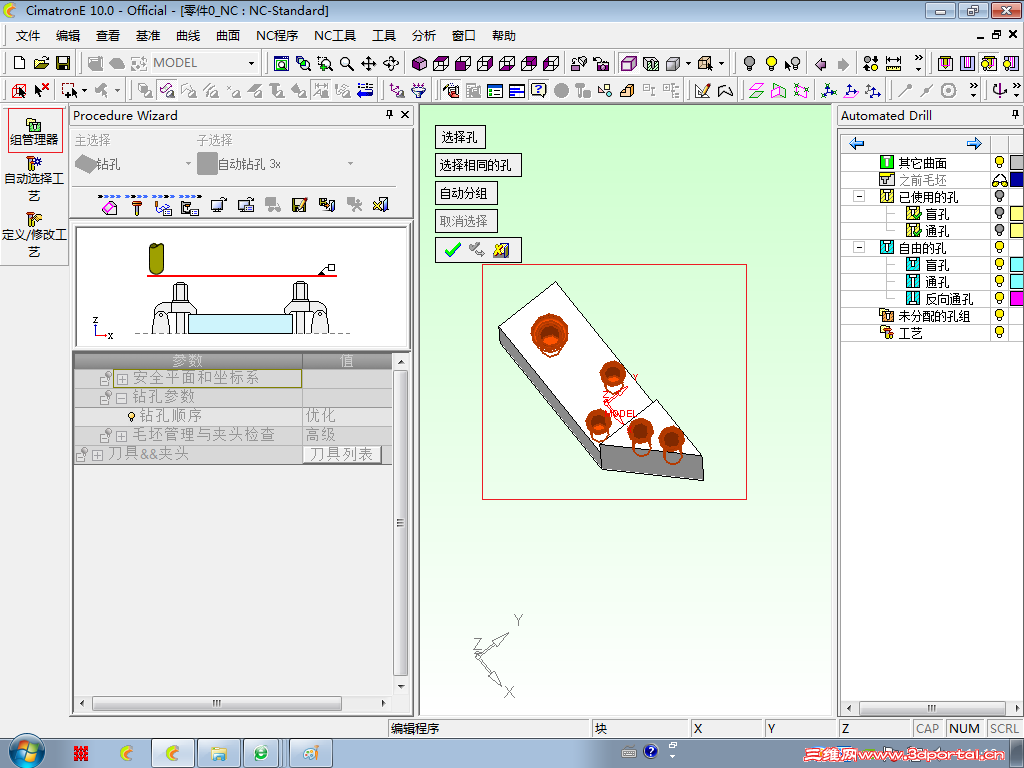Click the 自动选择工艺 auto-select process icon

tap(34, 179)
